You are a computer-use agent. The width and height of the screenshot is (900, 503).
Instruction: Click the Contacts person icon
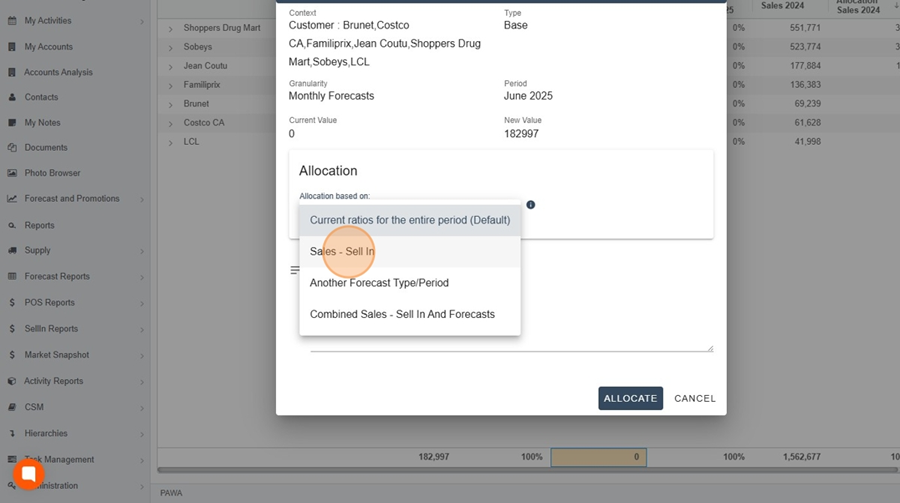[x=12, y=97]
